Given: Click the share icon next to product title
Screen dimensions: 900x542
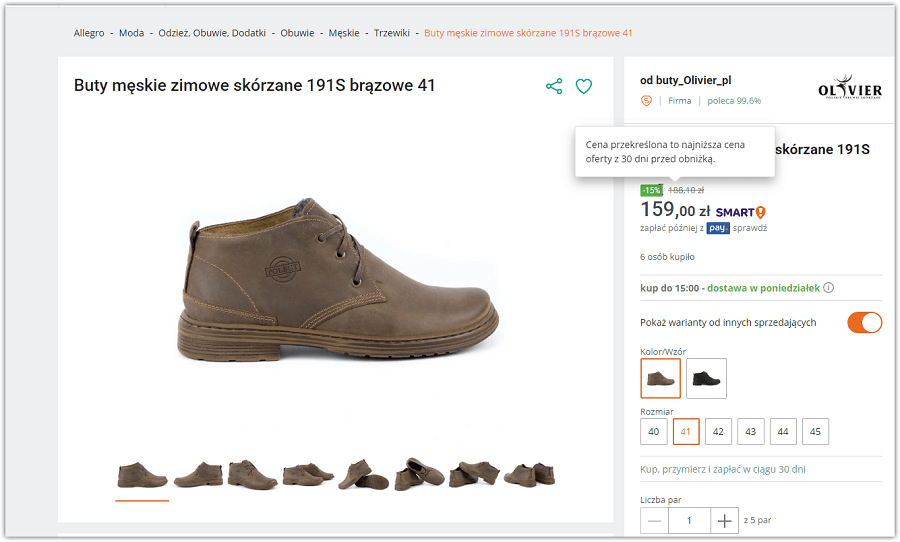Looking at the screenshot, I should [554, 87].
